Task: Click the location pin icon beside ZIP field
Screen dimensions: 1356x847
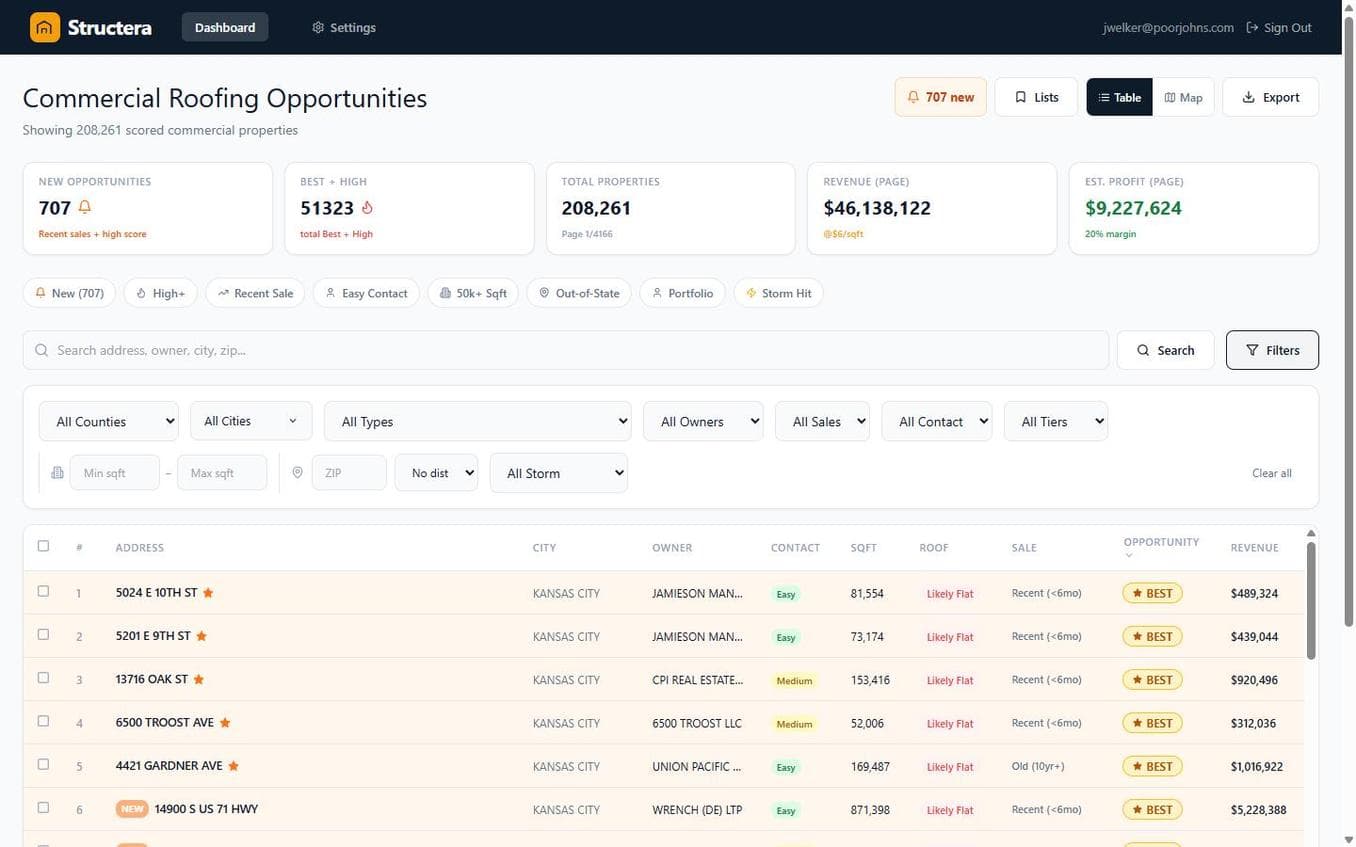Action: pyautogui.click(x=297, y=473)
